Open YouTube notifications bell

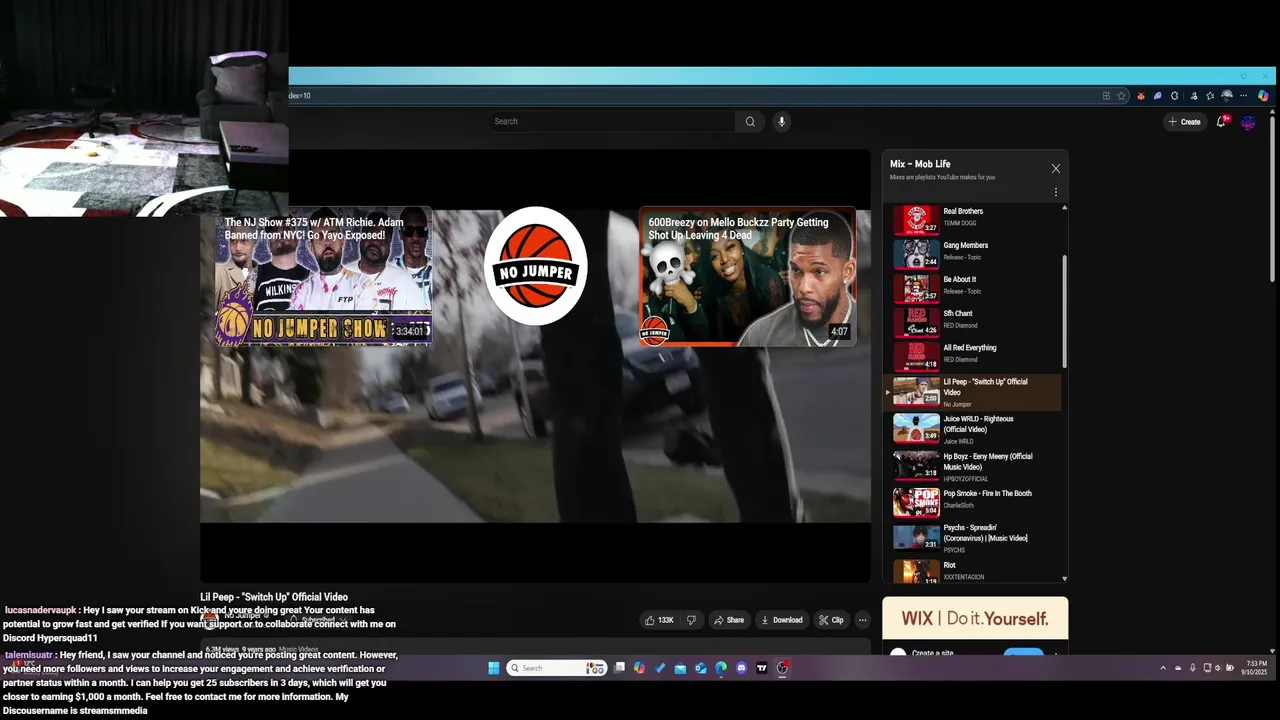coord(1221,121)
